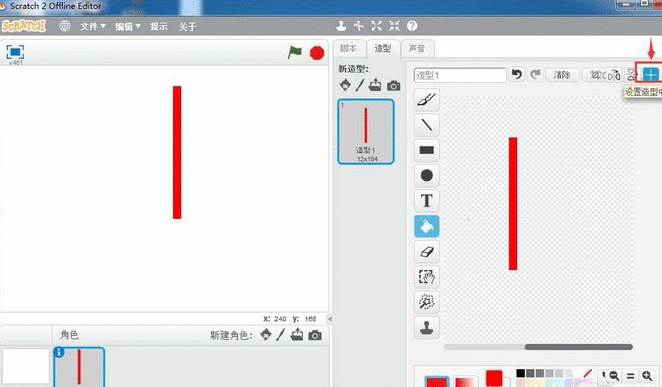Select the Stage backdrop thumbnail

pos(26,366)
